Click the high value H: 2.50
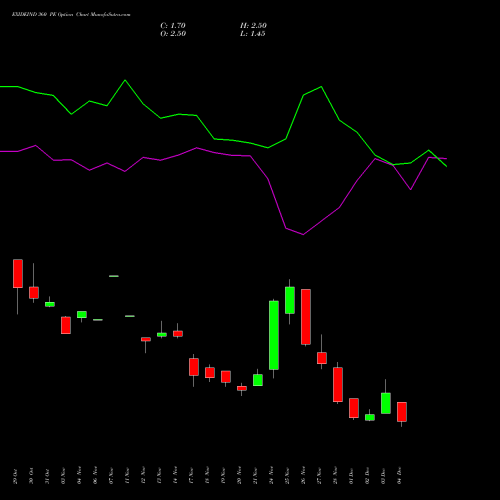 [x=253, y=25]
